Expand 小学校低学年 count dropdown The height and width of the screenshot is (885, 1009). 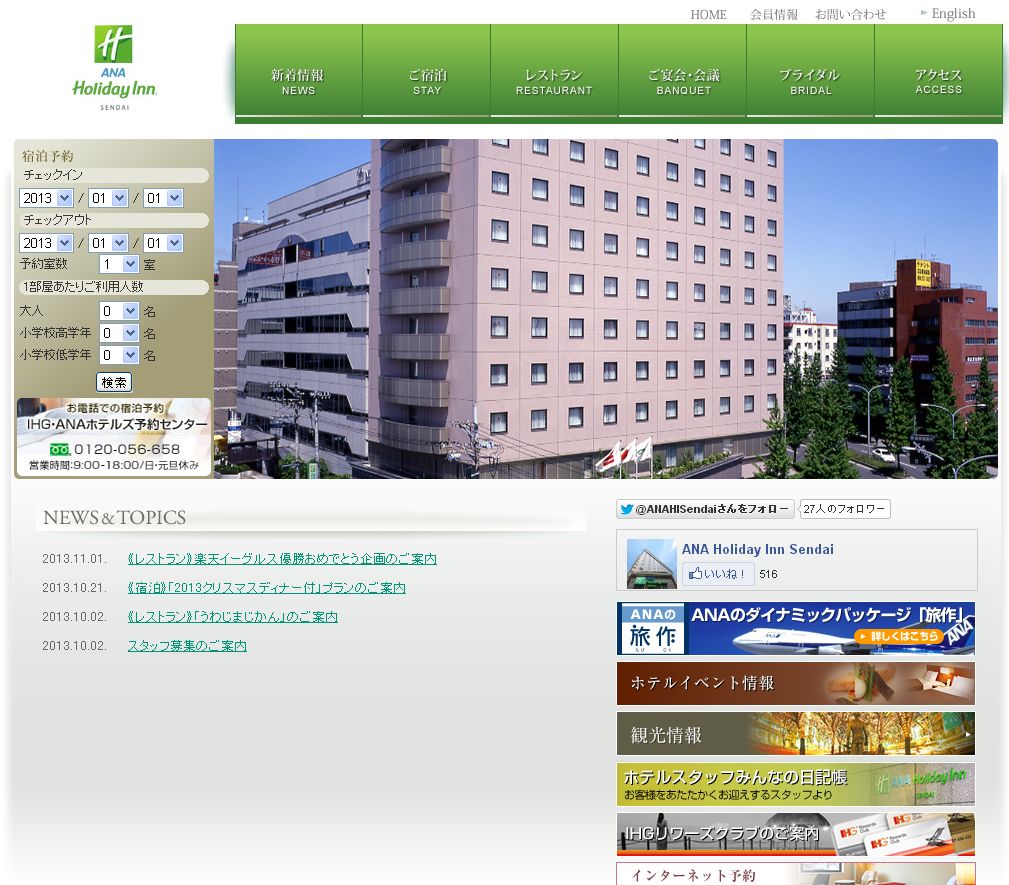[119, 355]
